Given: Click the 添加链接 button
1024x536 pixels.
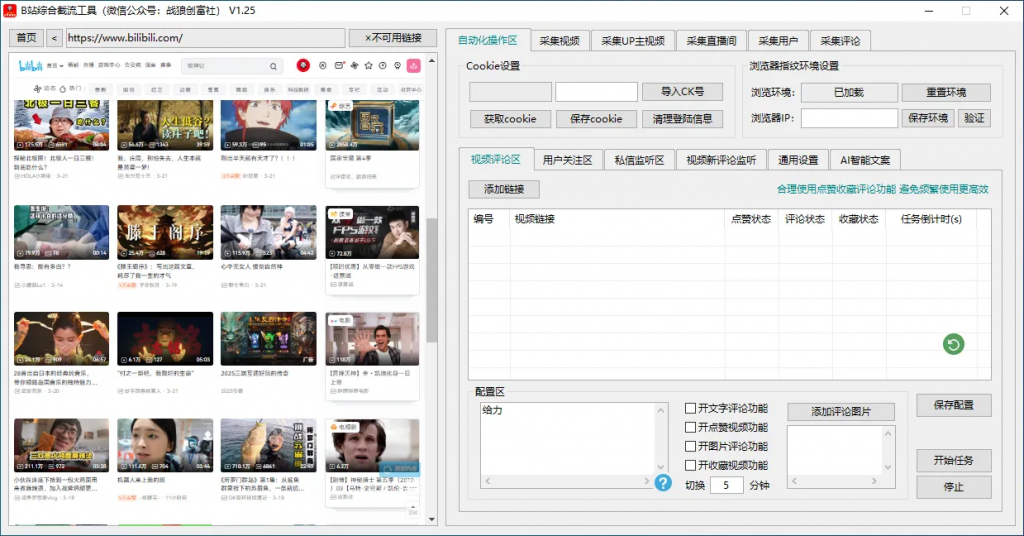Looking at the screenshot, I should pyautogui.click(x=504, y=189).
